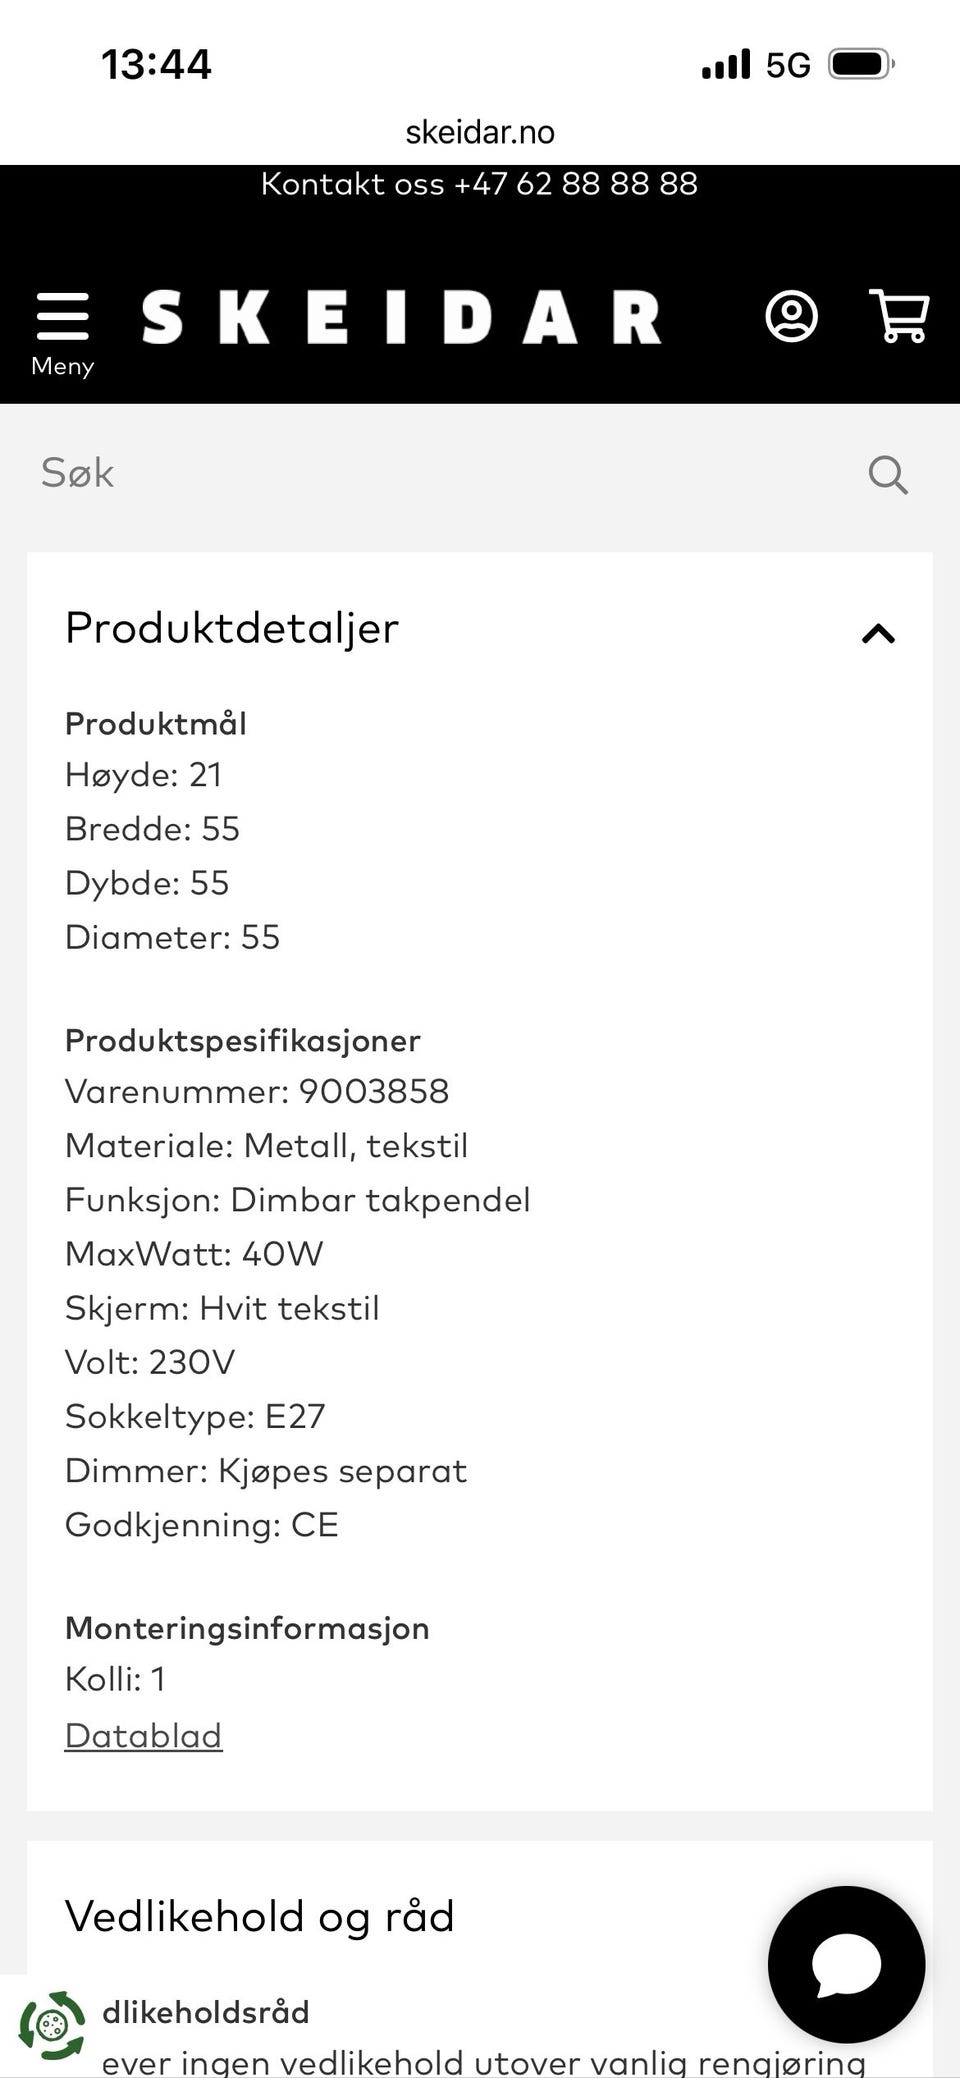This screenshot has width=960, height=2078.
Task: Tap the battery icon in status bar
Action: coord(860,65)
